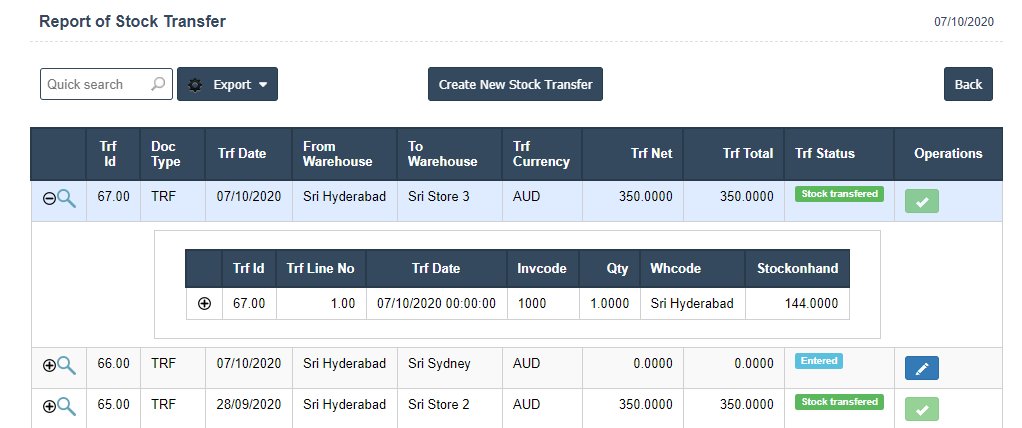The width and height of the screenshot is (1022, 428).
Task: Click the magnifier icon in quick search
Action: click(158, 85)
